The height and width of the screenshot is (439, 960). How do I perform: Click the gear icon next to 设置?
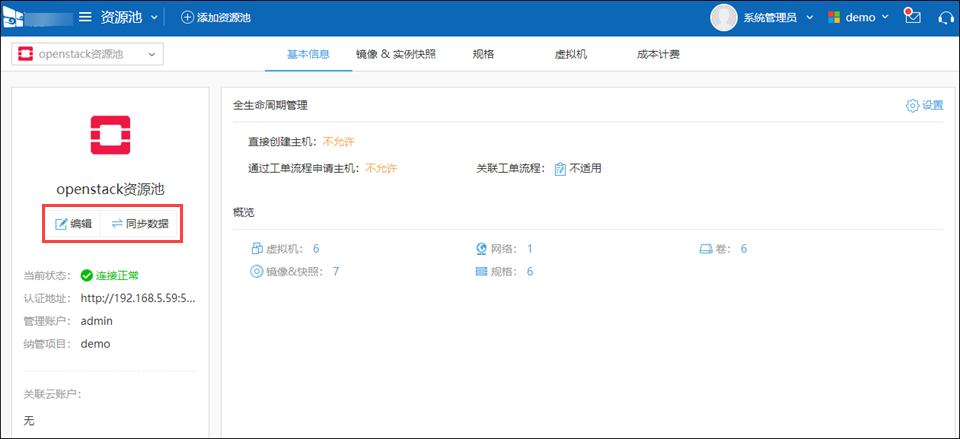(x=912, y=105)
